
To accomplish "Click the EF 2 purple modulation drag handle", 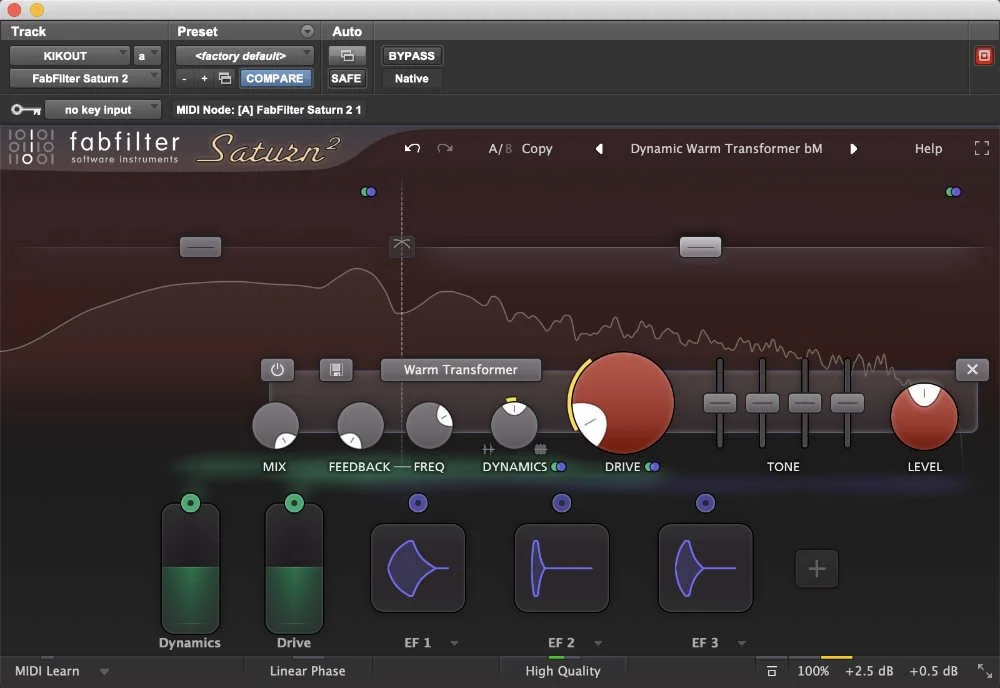I will 562,503.
